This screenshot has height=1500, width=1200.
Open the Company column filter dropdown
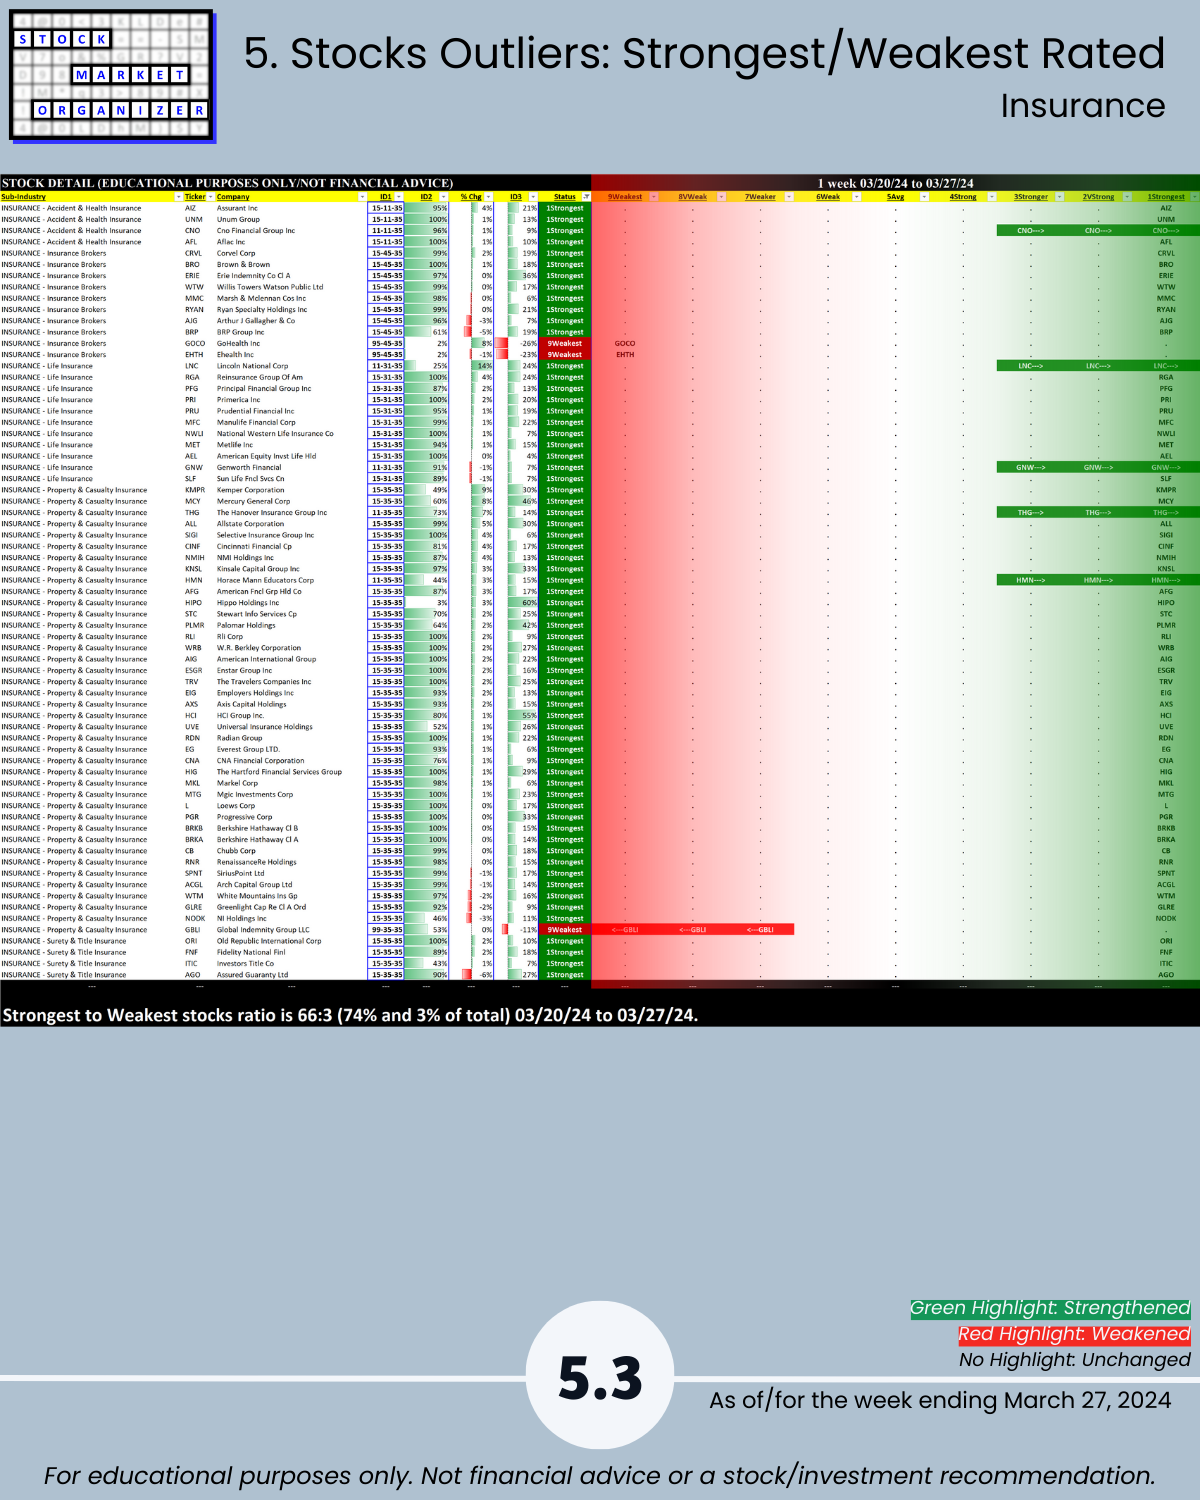(x=362, y=197)
